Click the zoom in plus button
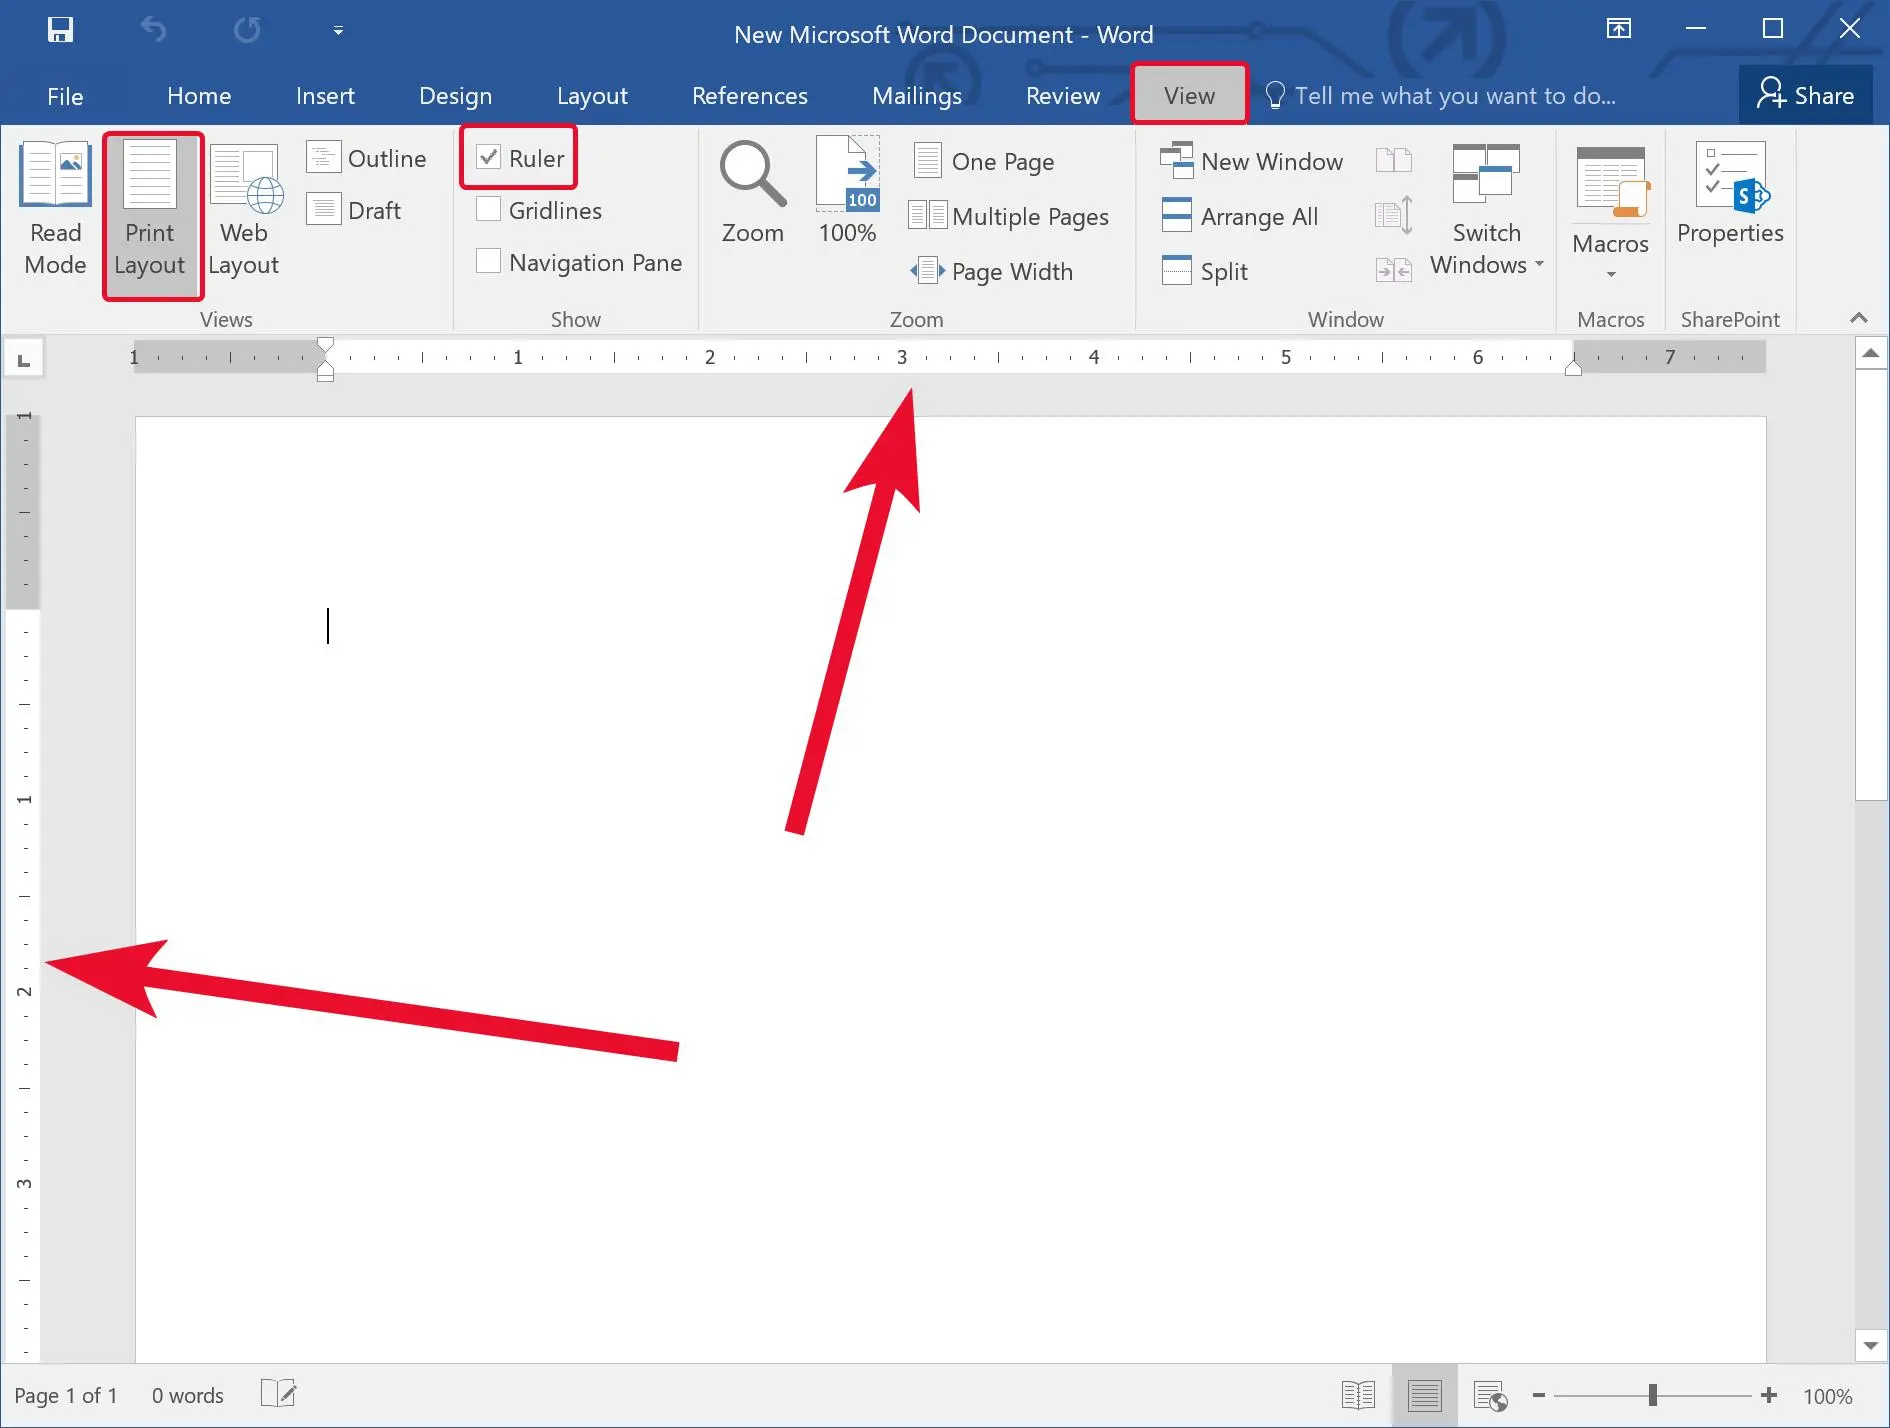Screen dimensions: 1890x1428 [x=1769, y=1395]
